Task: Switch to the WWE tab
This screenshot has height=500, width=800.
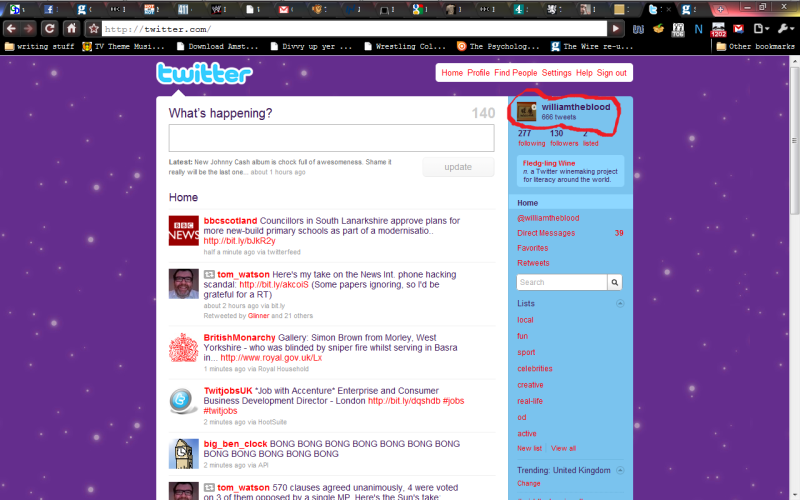Action: (219, 9)
